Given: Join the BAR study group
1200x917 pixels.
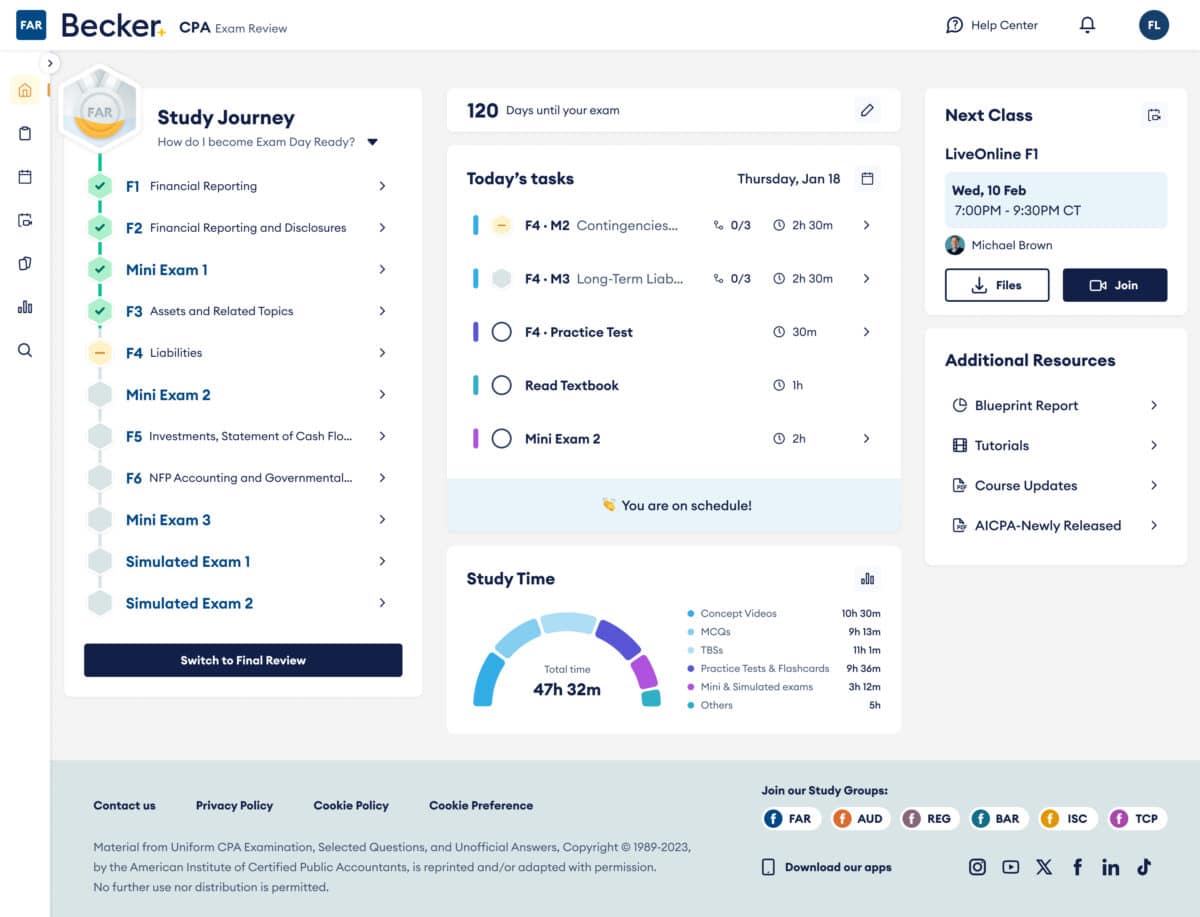Looking at the screenshot, I should (998, 819).
